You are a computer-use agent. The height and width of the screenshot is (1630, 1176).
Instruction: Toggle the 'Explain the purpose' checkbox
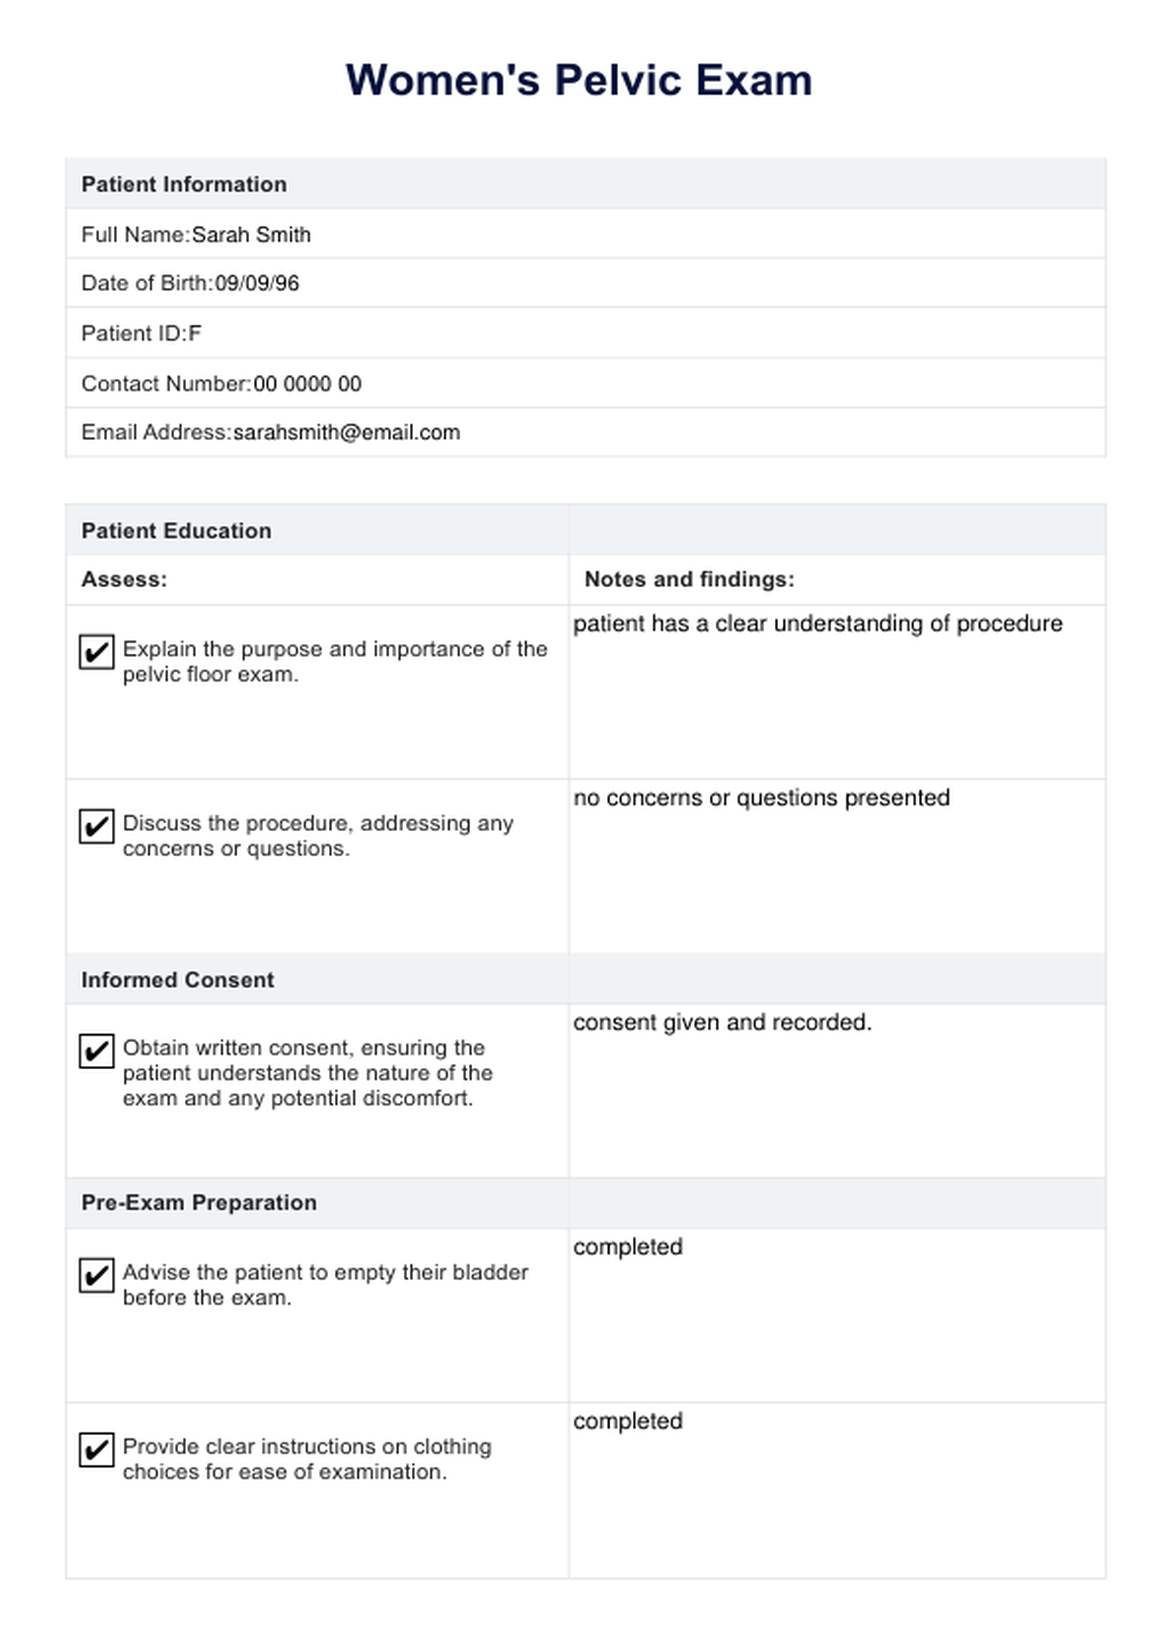[96, 652]
